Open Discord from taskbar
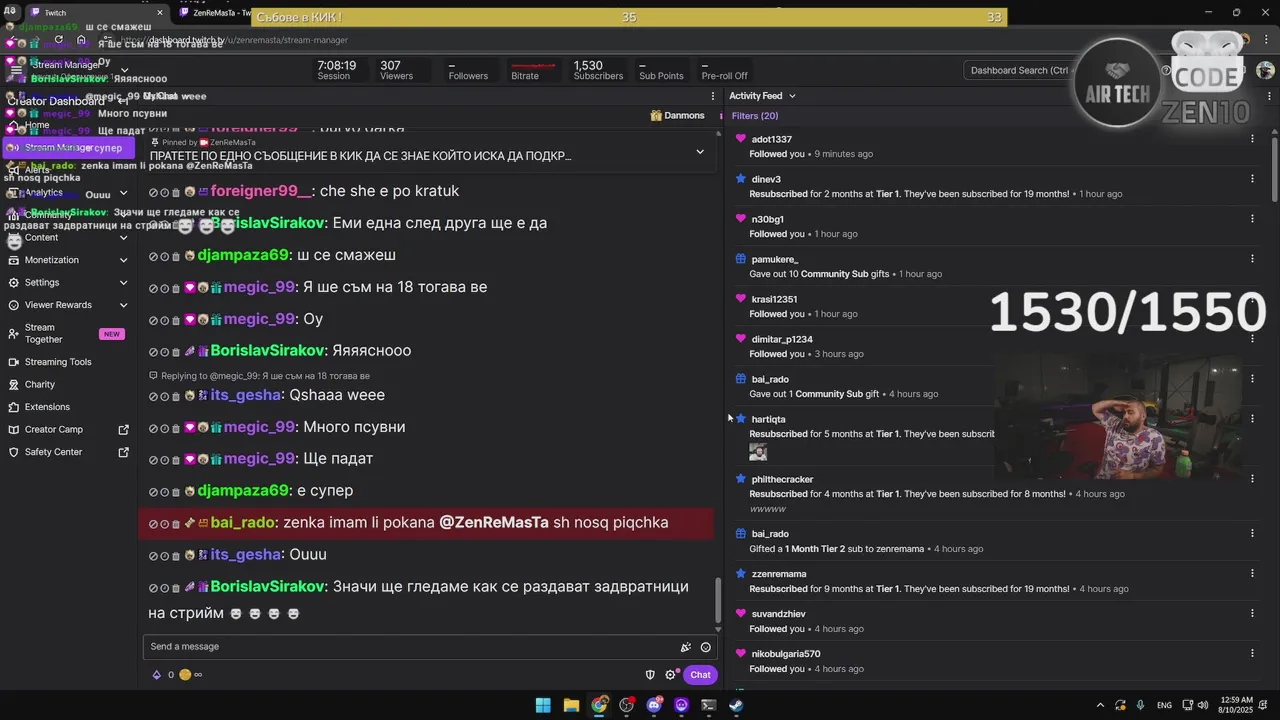 (654, 705)
